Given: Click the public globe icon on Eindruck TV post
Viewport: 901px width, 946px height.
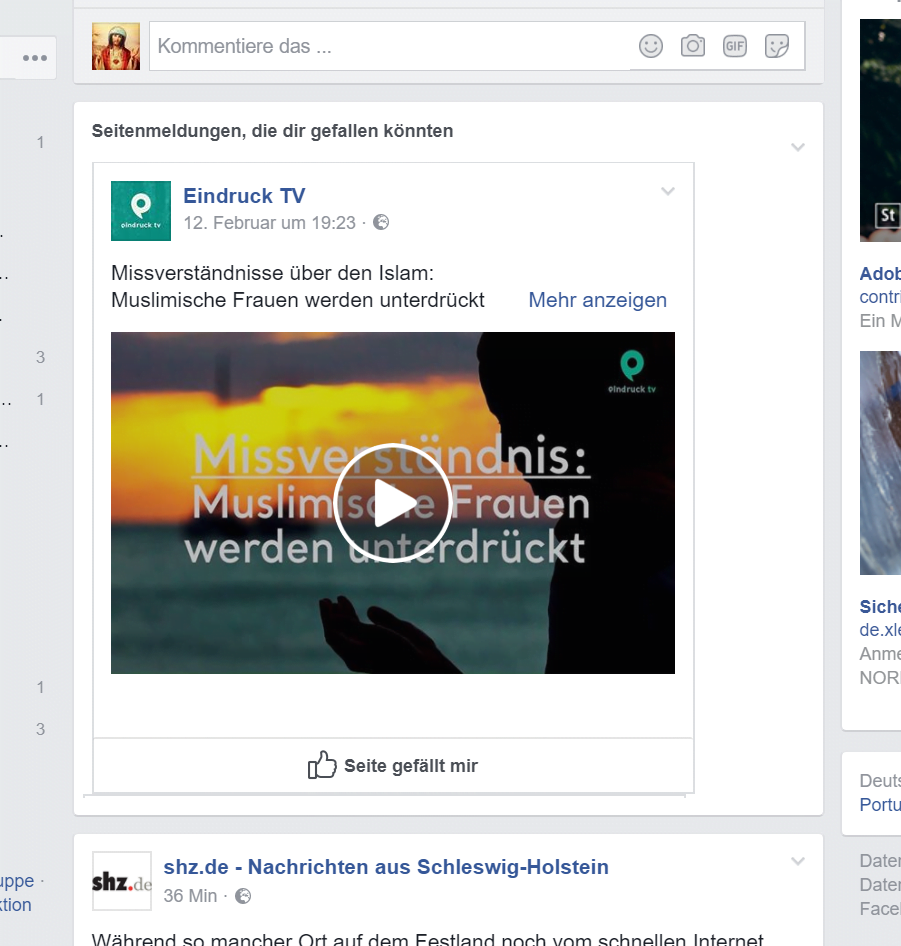Looking at the screenshot, I should 381,223.
